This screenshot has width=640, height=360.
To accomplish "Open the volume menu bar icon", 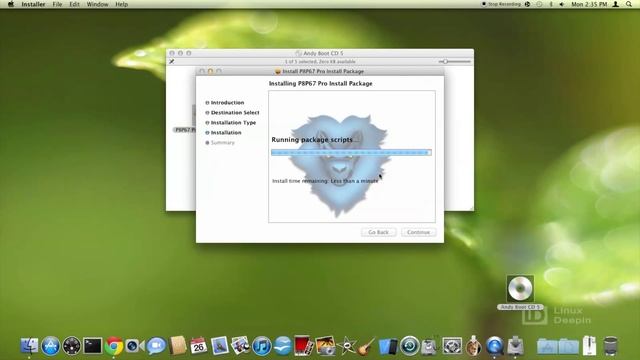I will pos(562,4).
